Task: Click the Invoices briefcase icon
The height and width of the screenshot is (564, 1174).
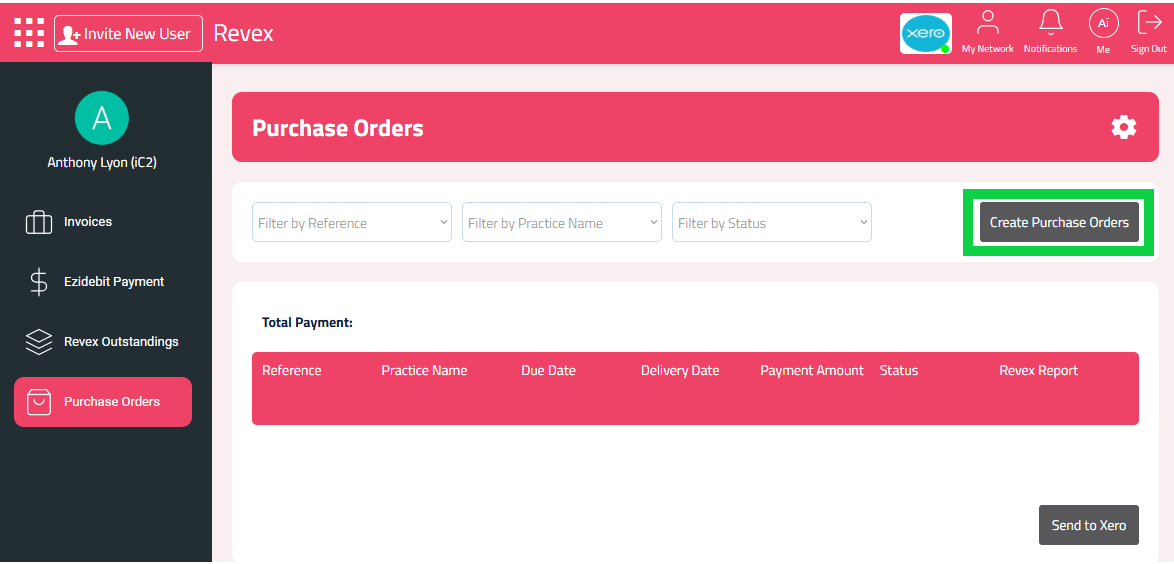Action: pyautogui.click(x=39, y=222)
